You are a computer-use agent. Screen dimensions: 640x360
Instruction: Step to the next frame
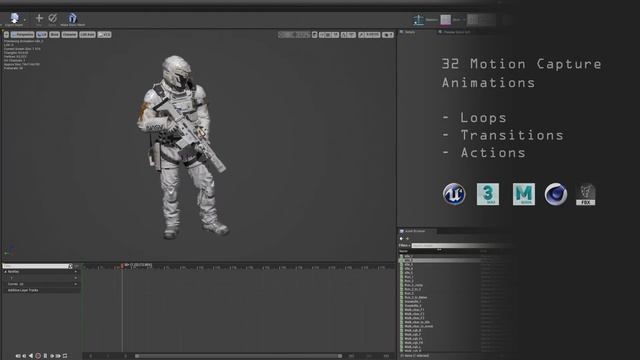coord(52,356)
